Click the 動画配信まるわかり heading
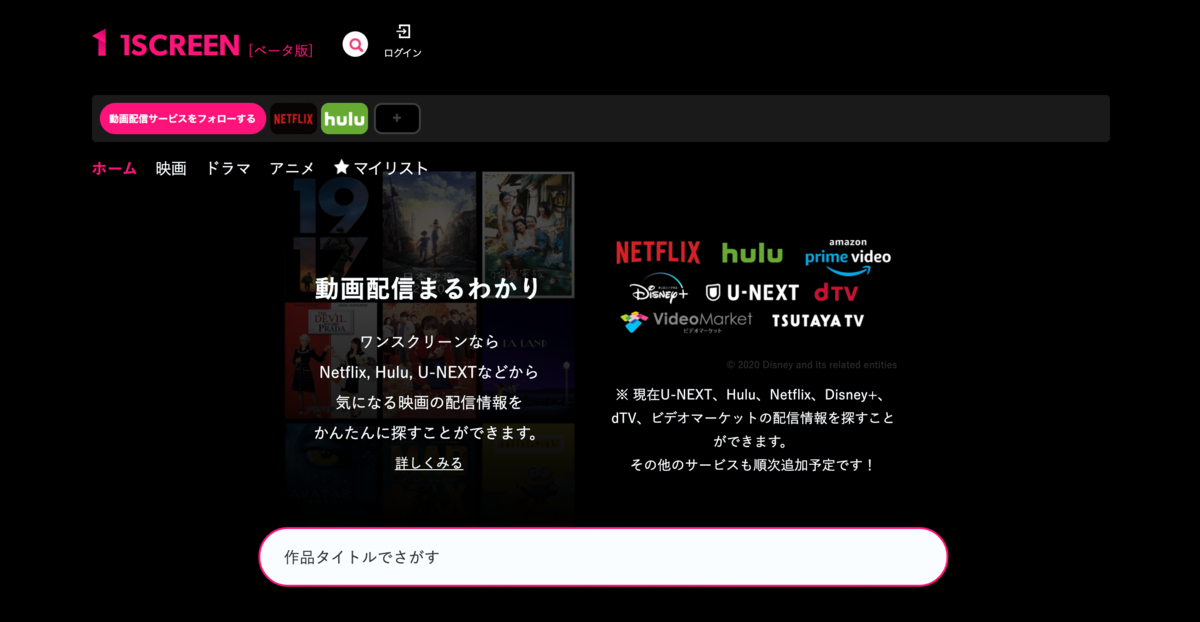Viewport: 1200px width, 622px height. point(428,288)
